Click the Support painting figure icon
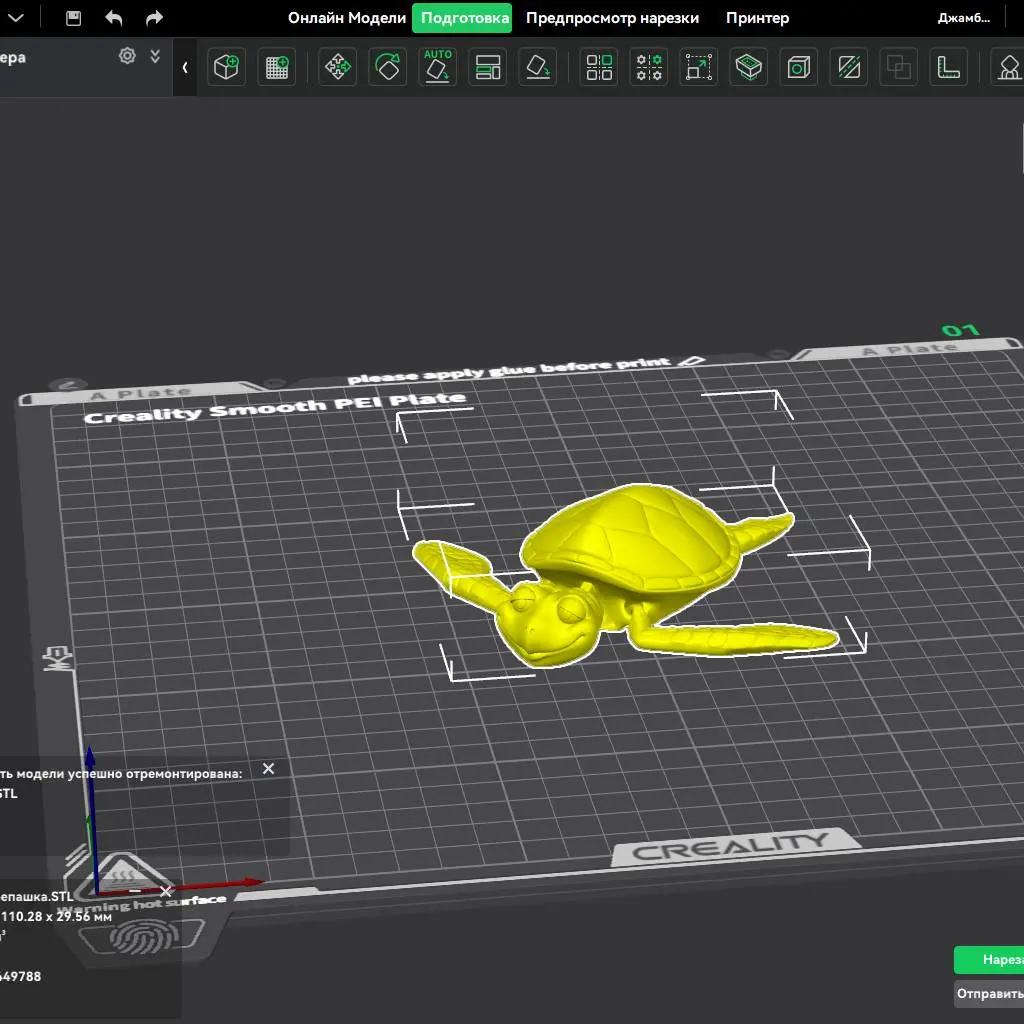The height and width of the screenshot is (1024, 1024). (x=1009, y=67)
